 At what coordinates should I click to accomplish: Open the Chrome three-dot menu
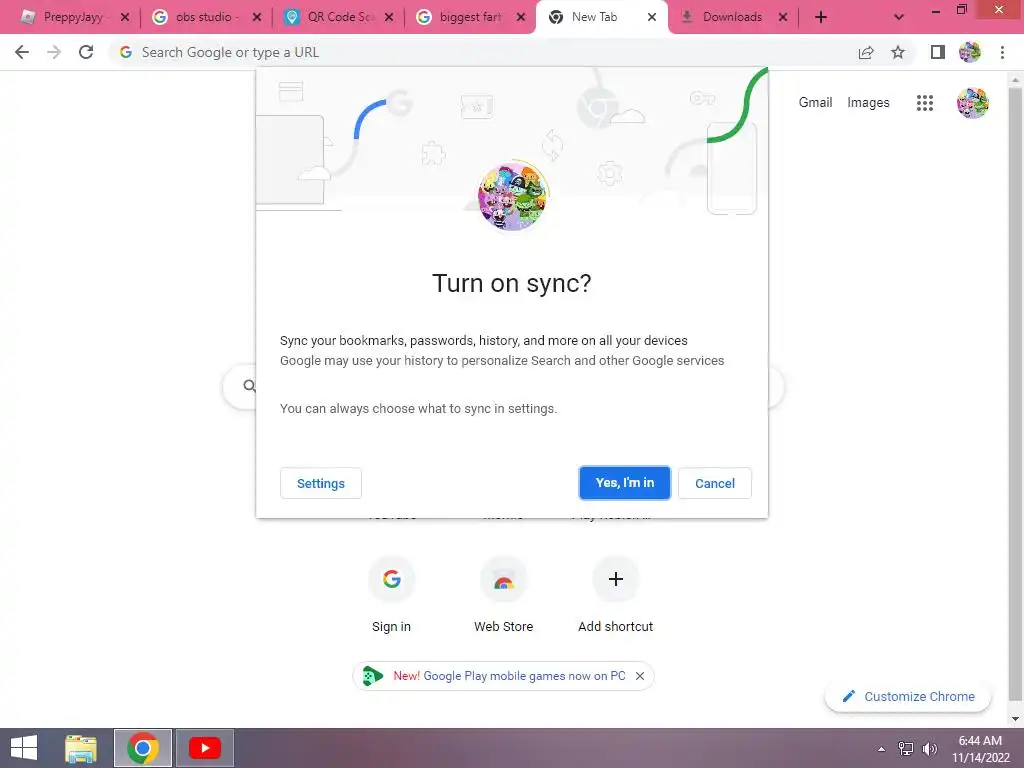(x=1002, y=52)
